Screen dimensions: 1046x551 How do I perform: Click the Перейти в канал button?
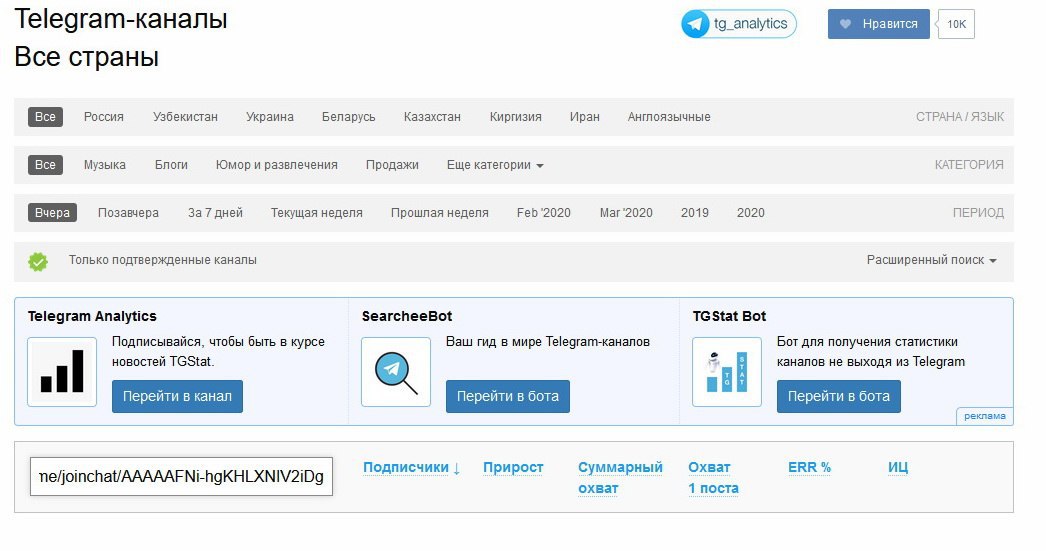pos(177,396)
